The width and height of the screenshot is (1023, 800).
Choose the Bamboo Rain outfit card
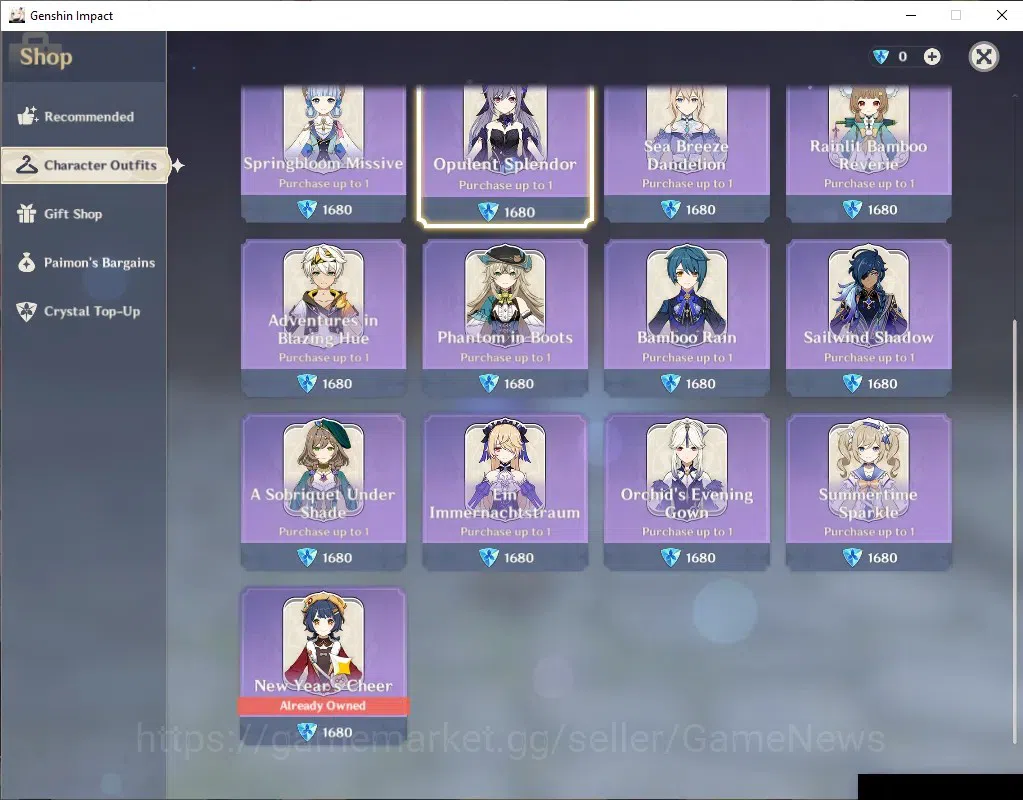[x=686, y=318]
